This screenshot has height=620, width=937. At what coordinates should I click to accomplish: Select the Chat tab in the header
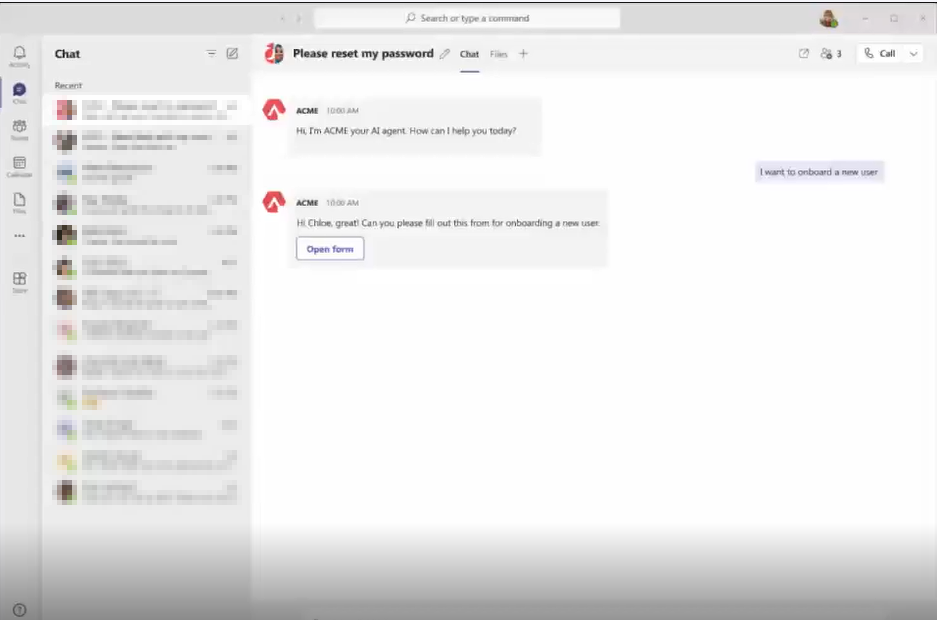click(x=469, y=54)
